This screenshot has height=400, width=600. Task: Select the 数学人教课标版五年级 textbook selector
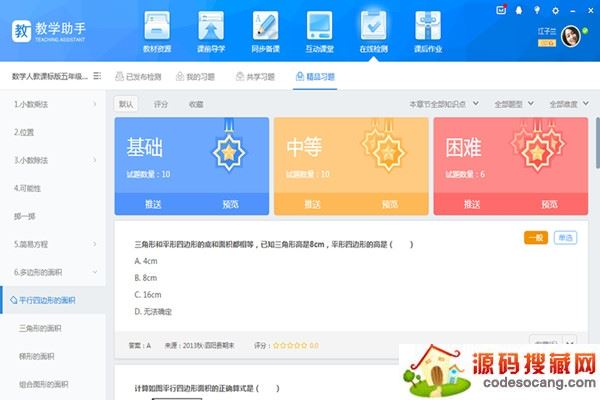[50, 76]
